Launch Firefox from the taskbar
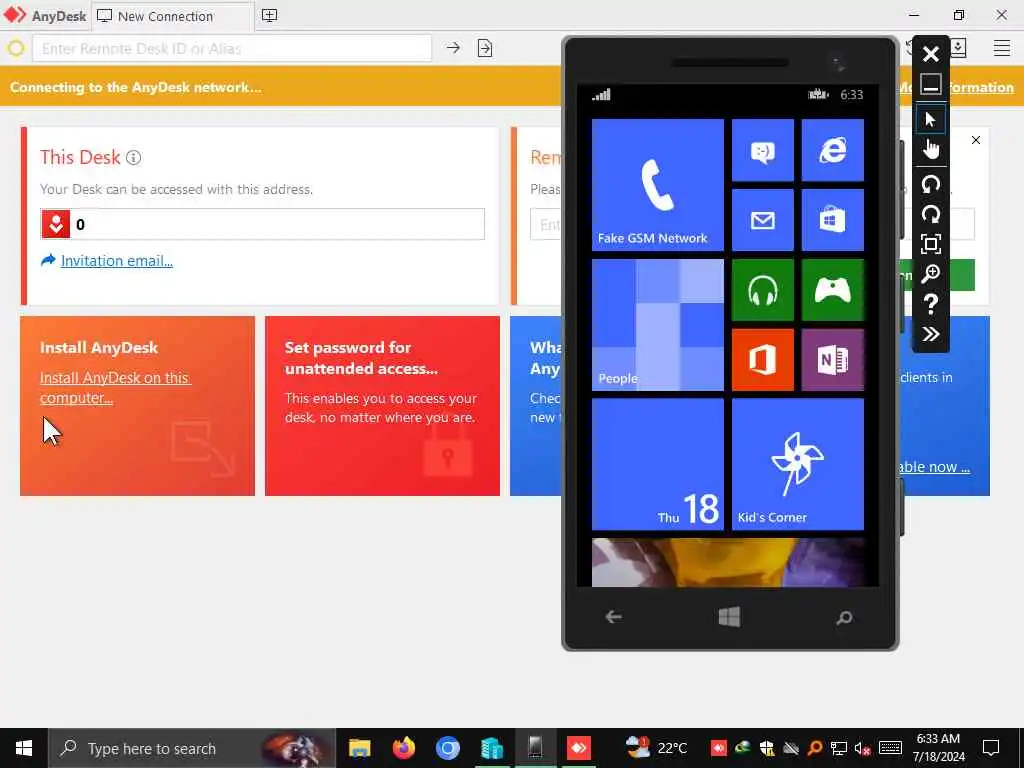Viewport: 1024px width, 768px height. point(404,748)
